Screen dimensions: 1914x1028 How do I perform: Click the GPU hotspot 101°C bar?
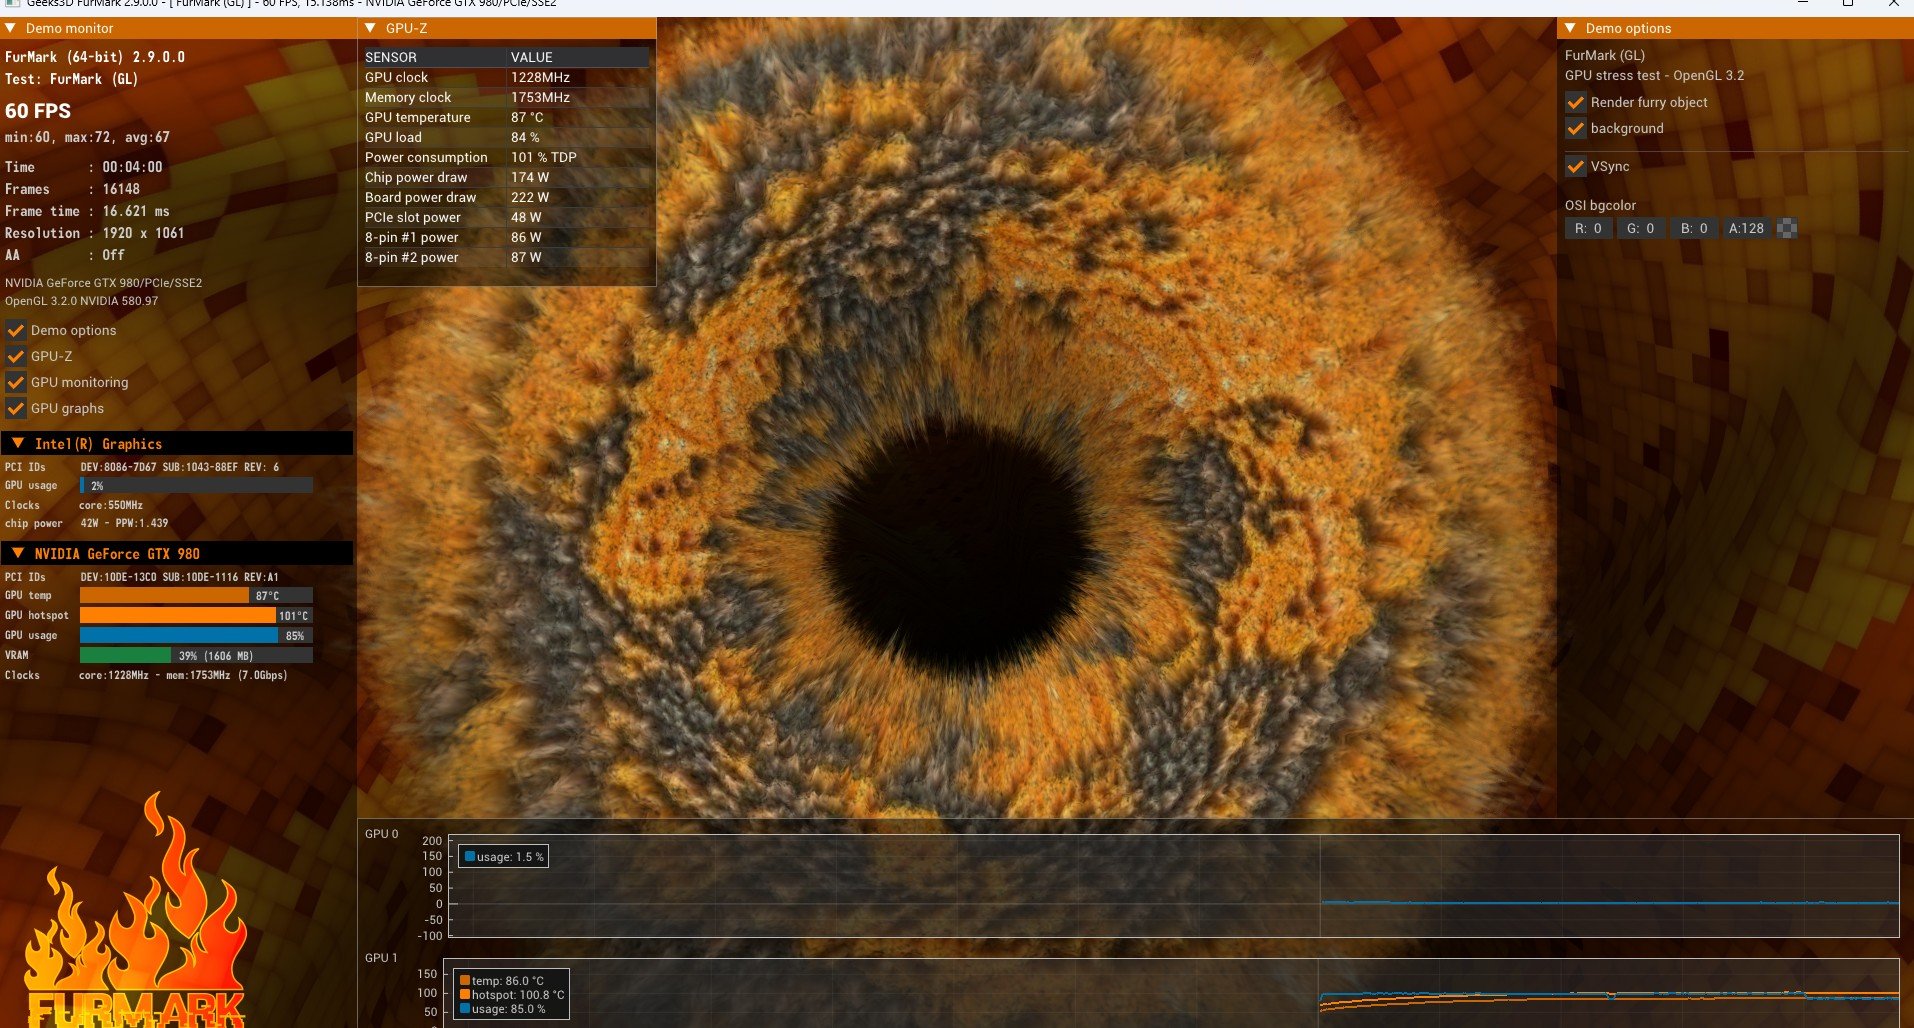point(196,615)
